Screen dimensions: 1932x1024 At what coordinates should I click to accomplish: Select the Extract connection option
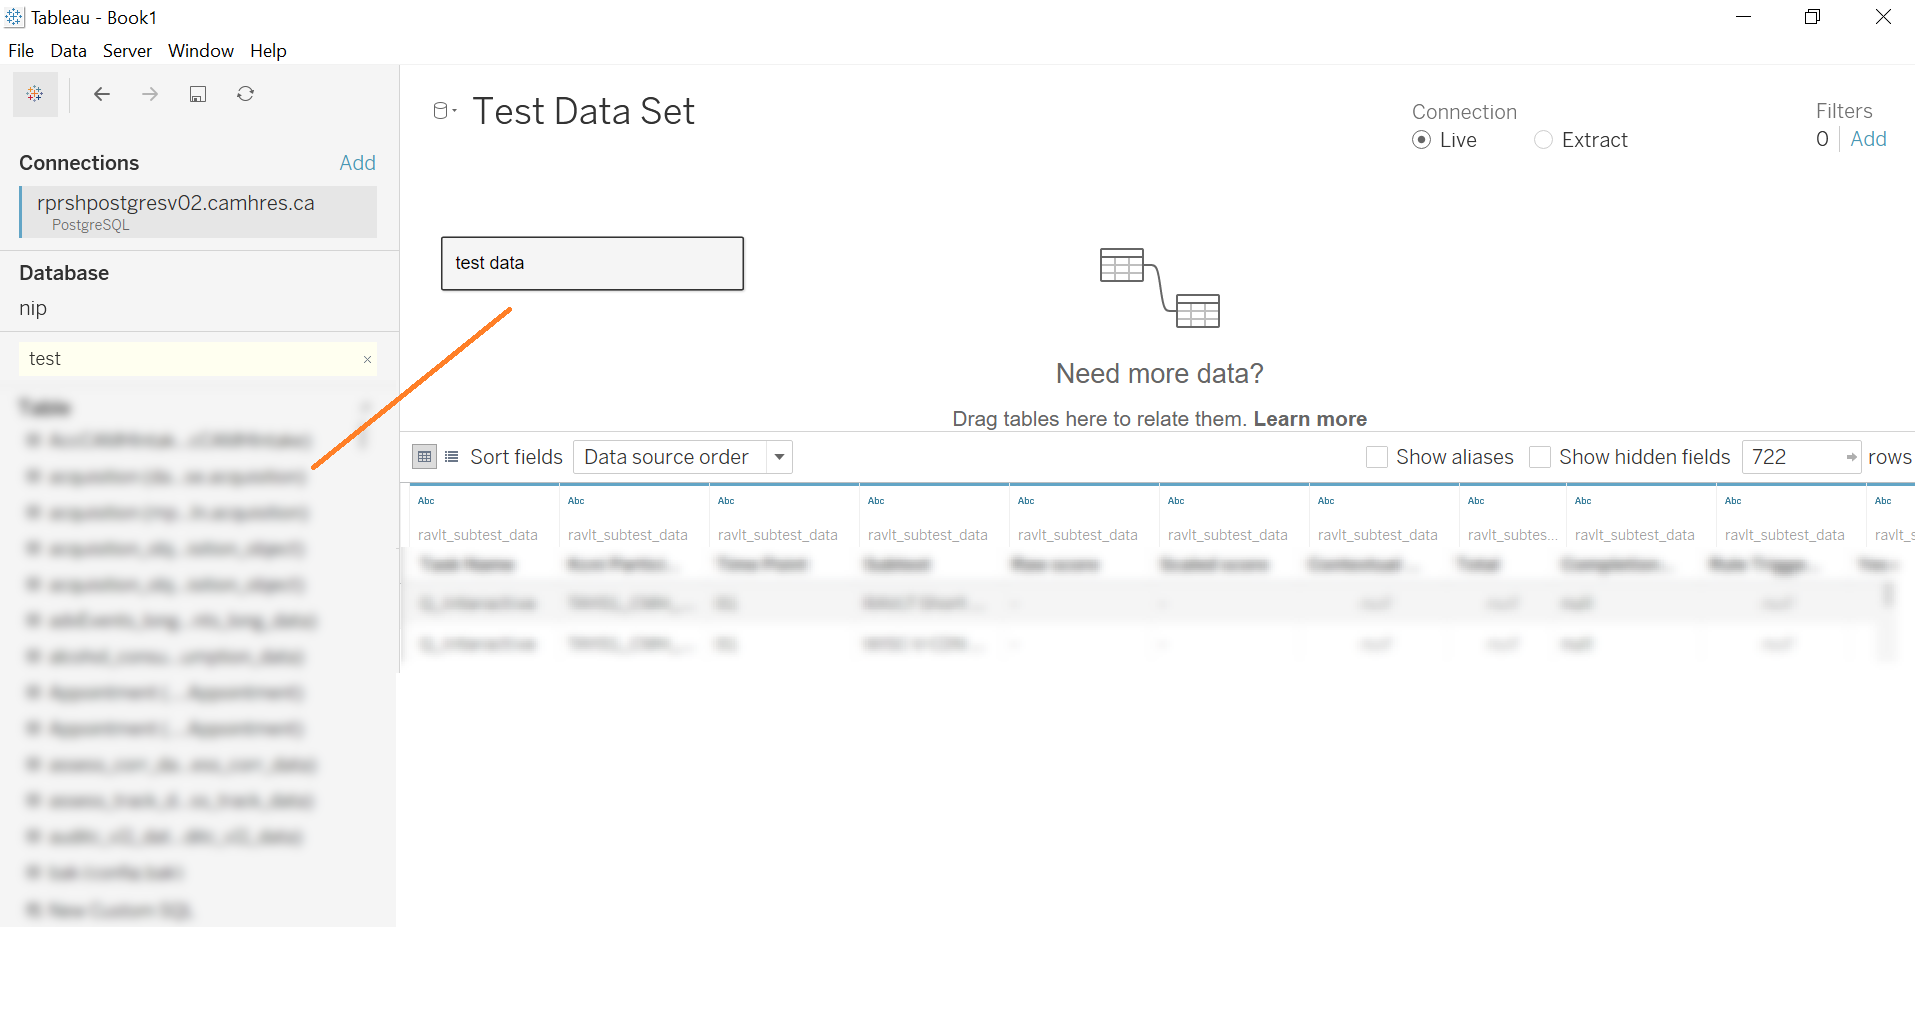click(x=1544, y=140)
